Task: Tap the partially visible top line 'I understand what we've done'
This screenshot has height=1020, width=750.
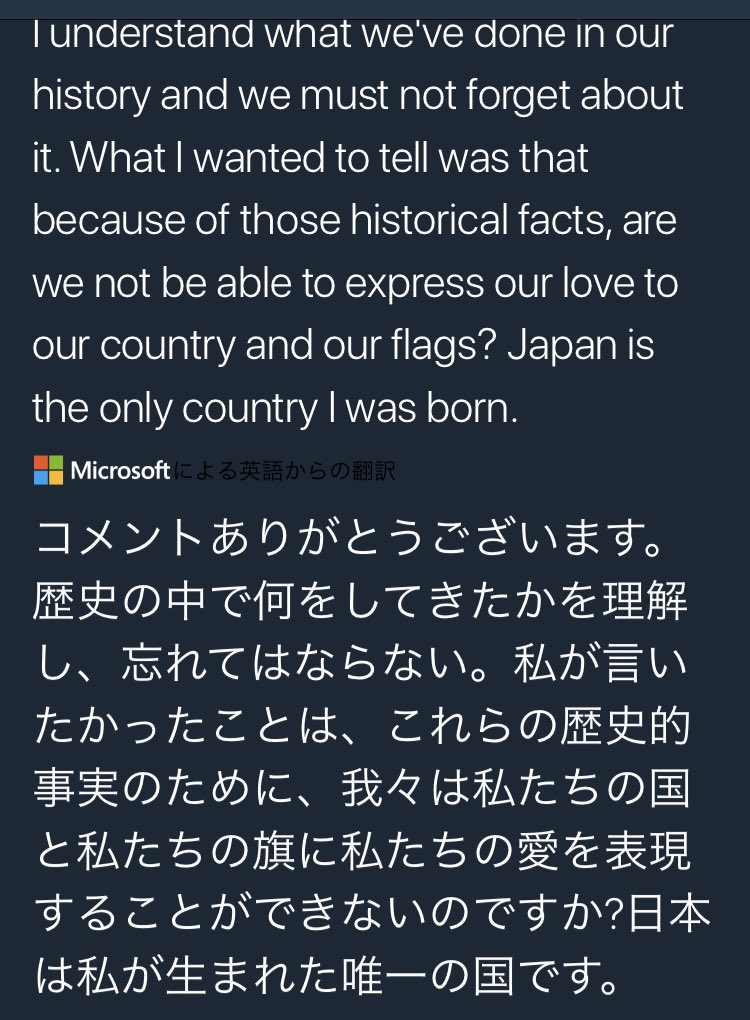Action: 352,34
